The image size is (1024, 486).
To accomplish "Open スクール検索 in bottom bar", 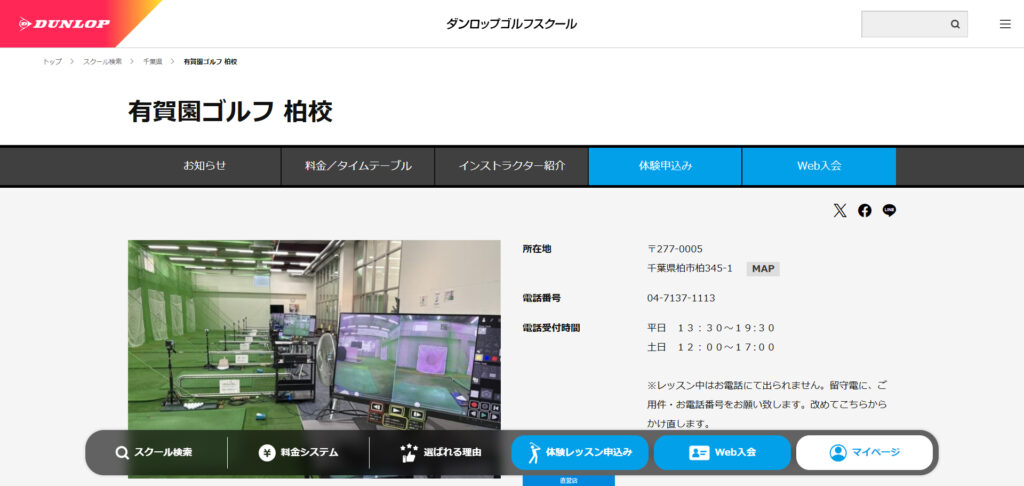I will tap(154, 452).
